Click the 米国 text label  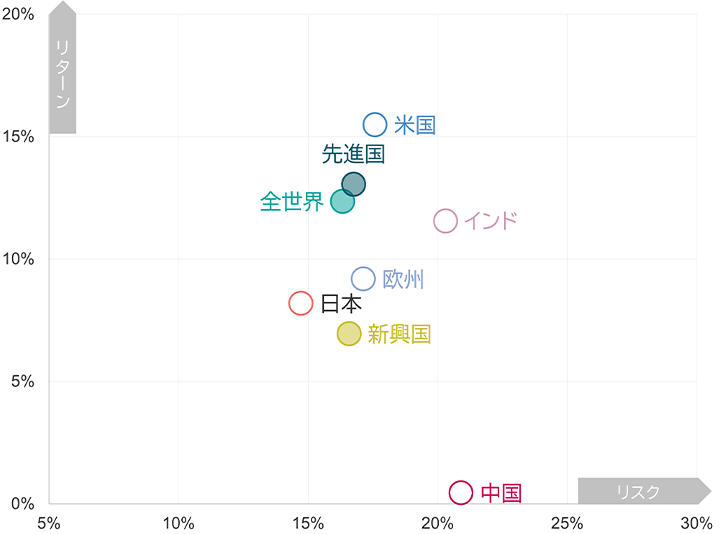point(415,125)
